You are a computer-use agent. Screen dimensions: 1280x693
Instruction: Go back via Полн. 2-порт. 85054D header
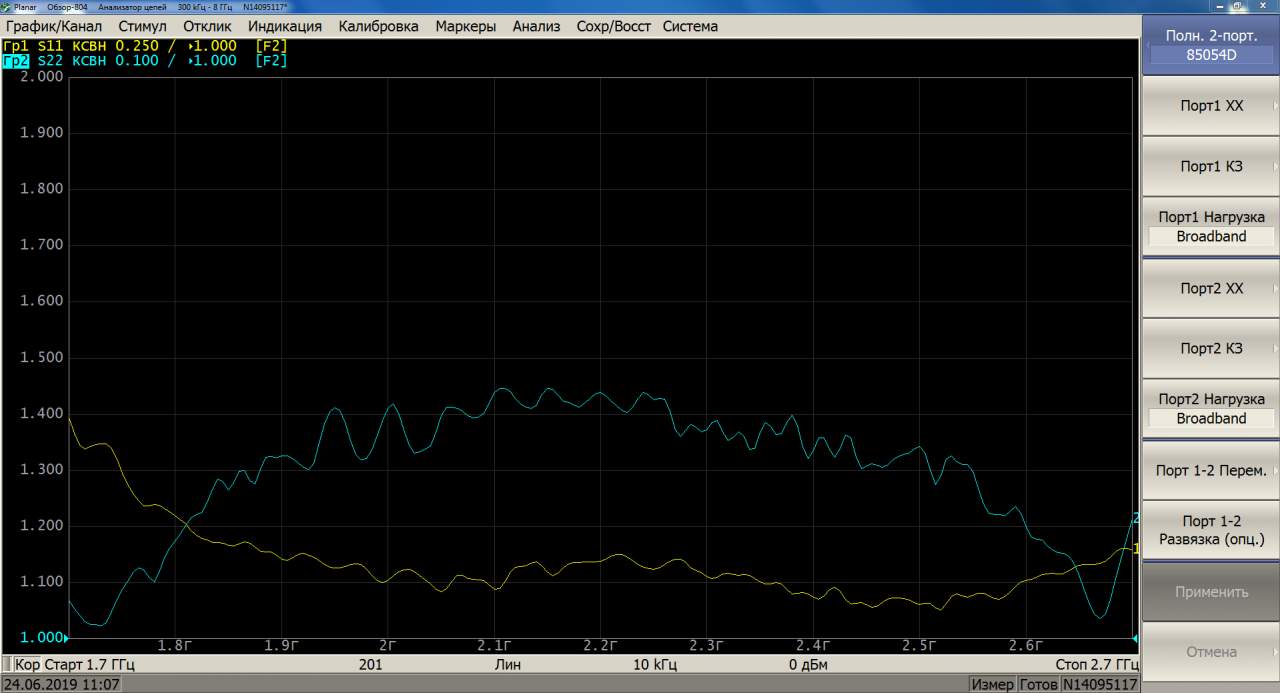click(x=1211, y=45)
